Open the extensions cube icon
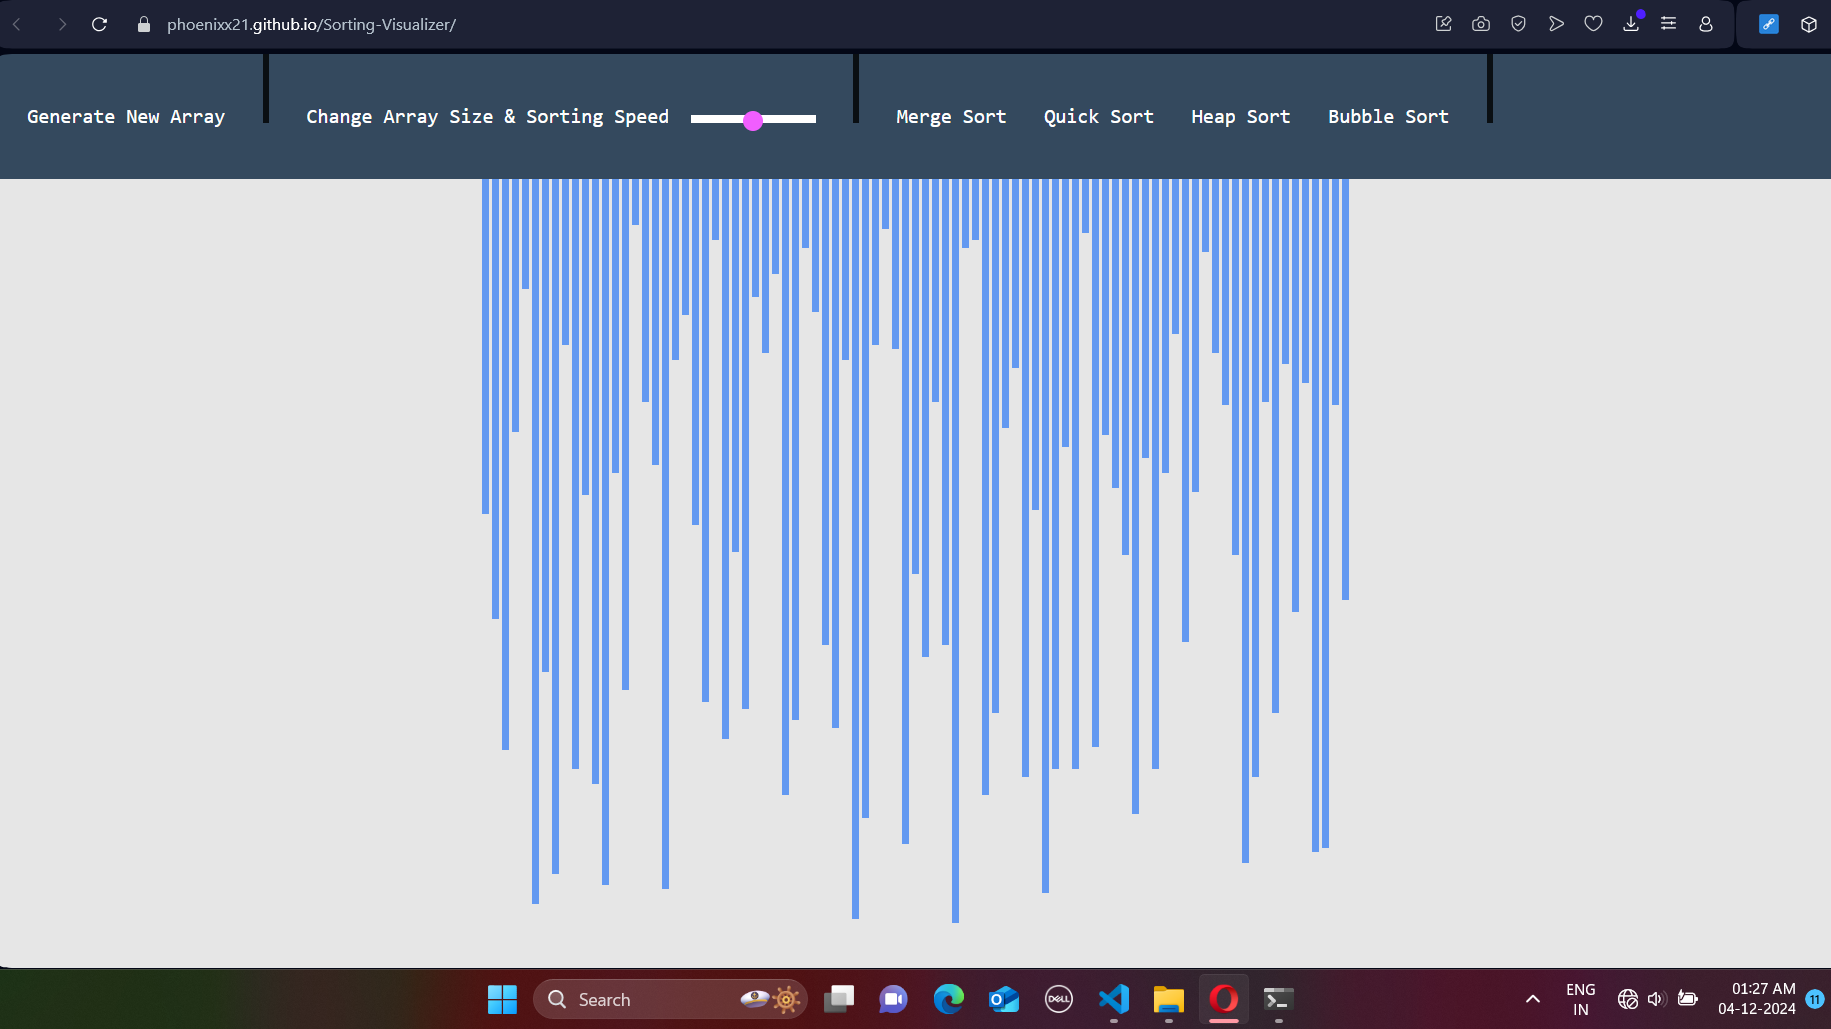 point(1808,24)
